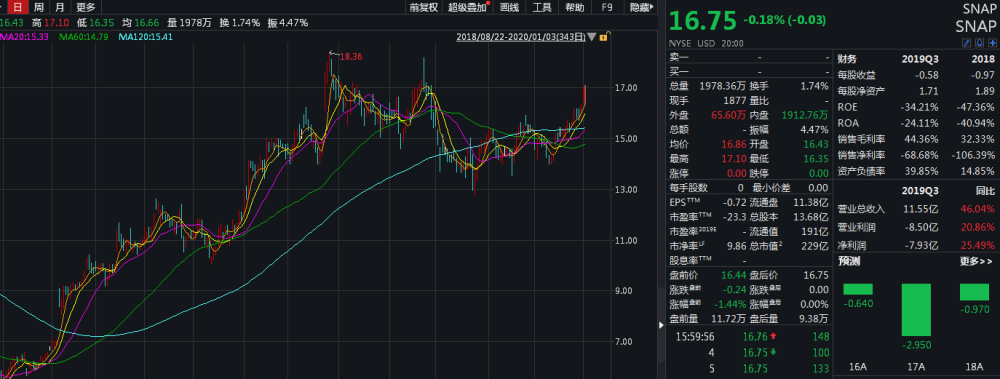This screenshot has height=379, width=1000.
Task: Toggle the yellow date range lock icon
Action: (x=603, y=37)
